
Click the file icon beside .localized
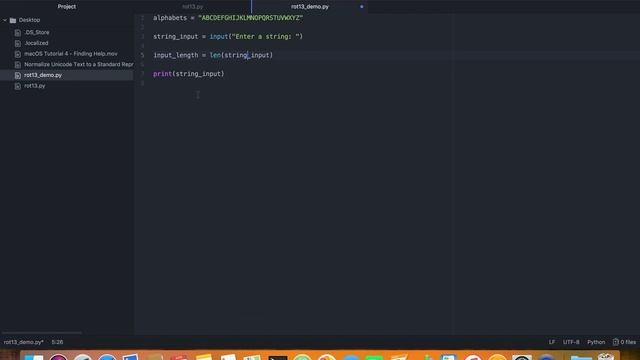(x=18, y=43)
